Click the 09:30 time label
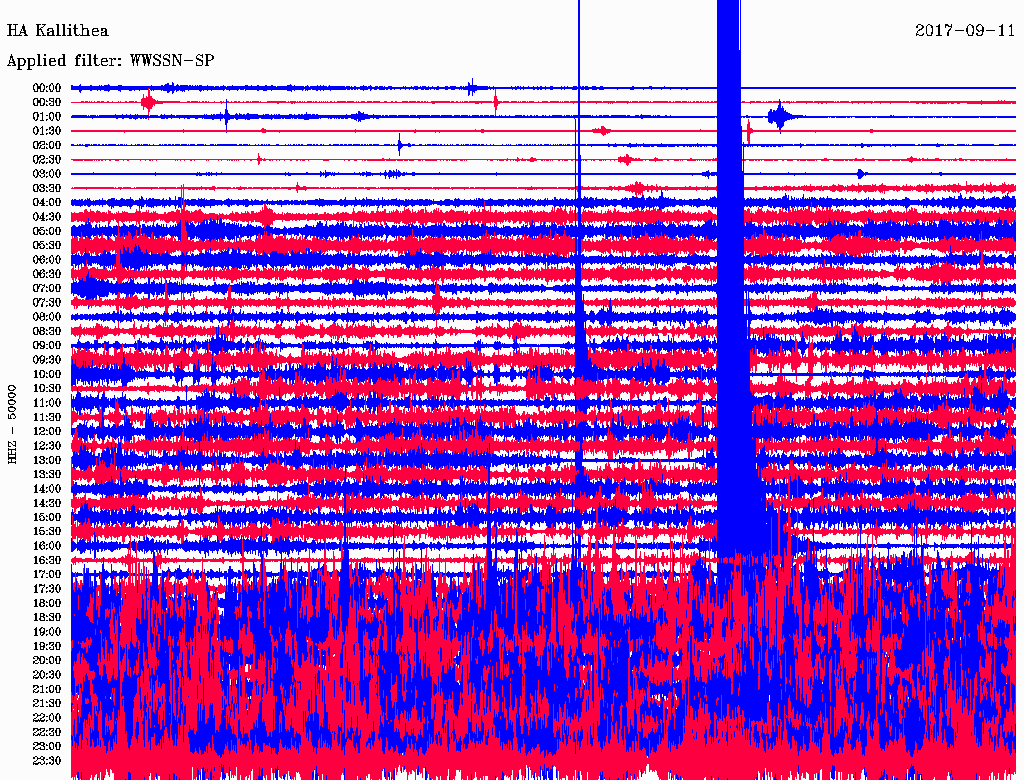The height and width of the screenshot is (780, 1024). [47, 360]
